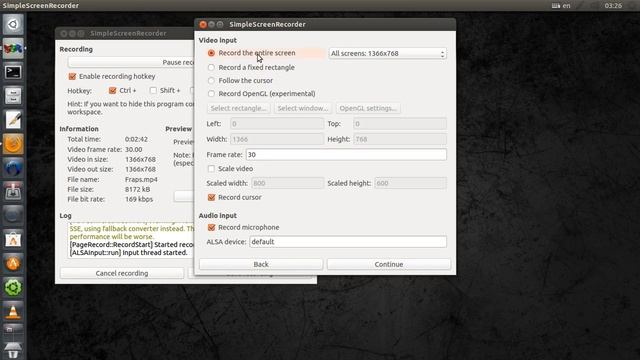Click the file size '8172 kB' value
The width and height of the screenshot is (640, 360).
pyautogui.click(x=138, y=189)
